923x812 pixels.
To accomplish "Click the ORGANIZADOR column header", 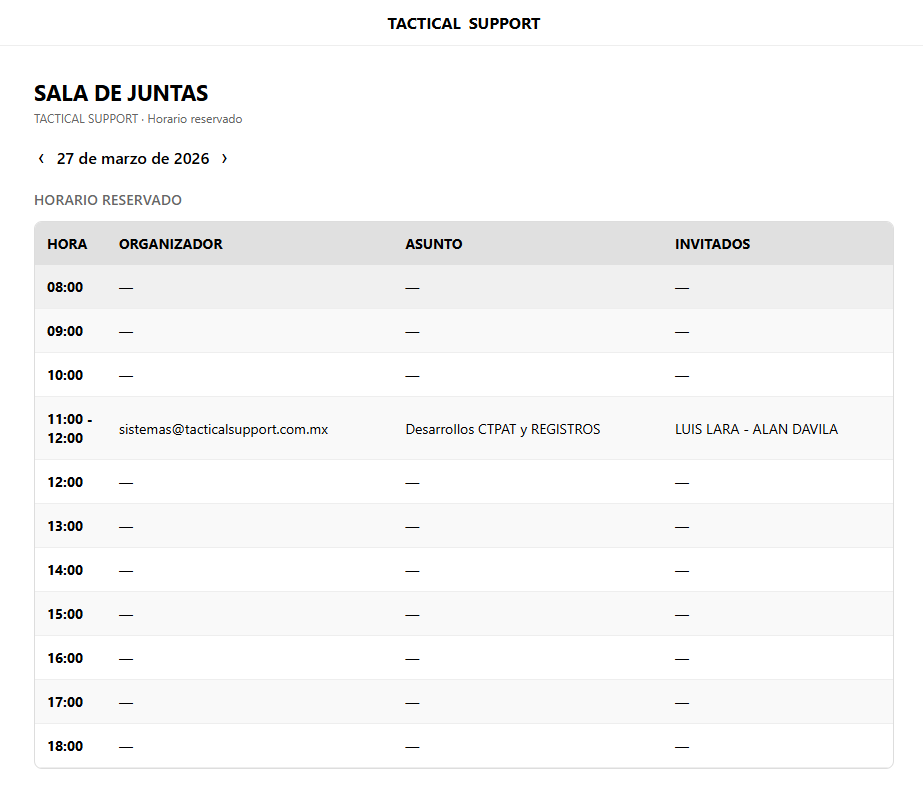I will click(171, 244).
